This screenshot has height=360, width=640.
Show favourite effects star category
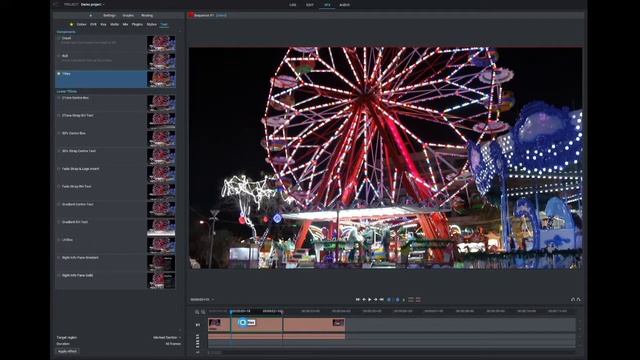tap(71, 24)
